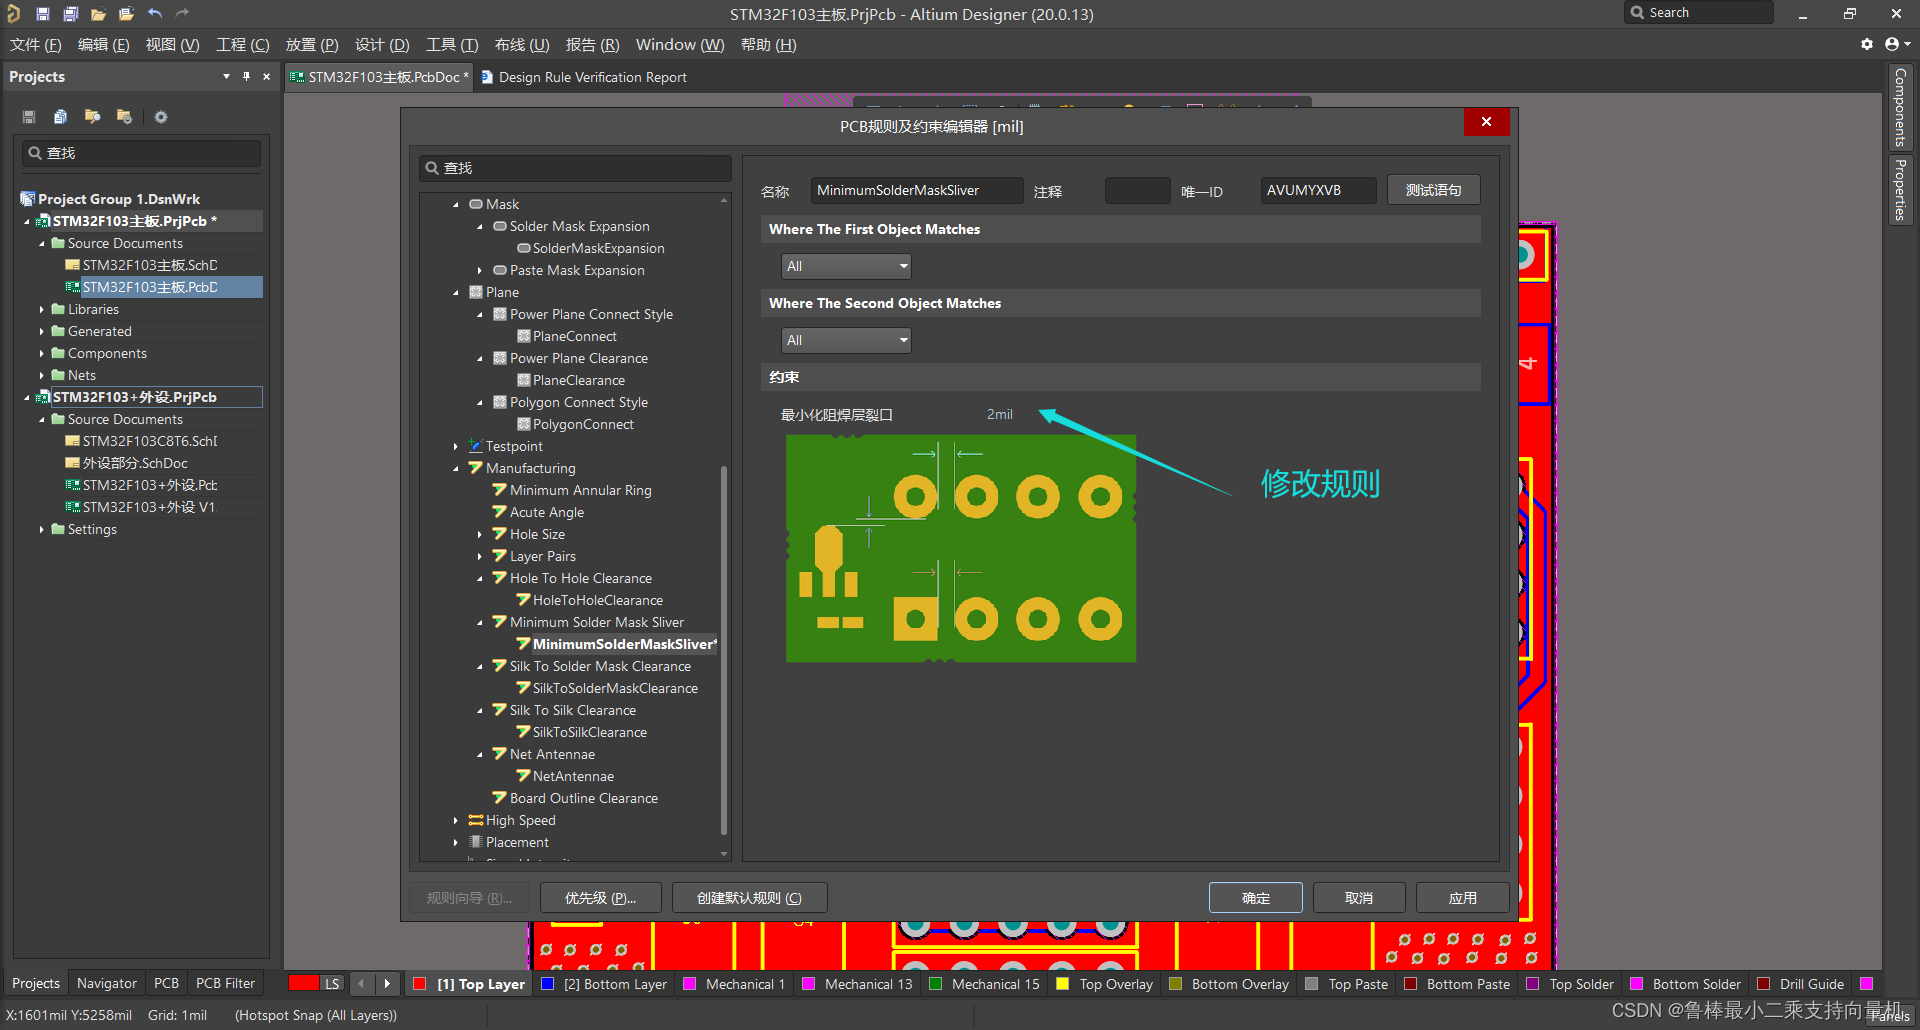Click the rules editor search box
The image size is (1920, 1030).
575,168
